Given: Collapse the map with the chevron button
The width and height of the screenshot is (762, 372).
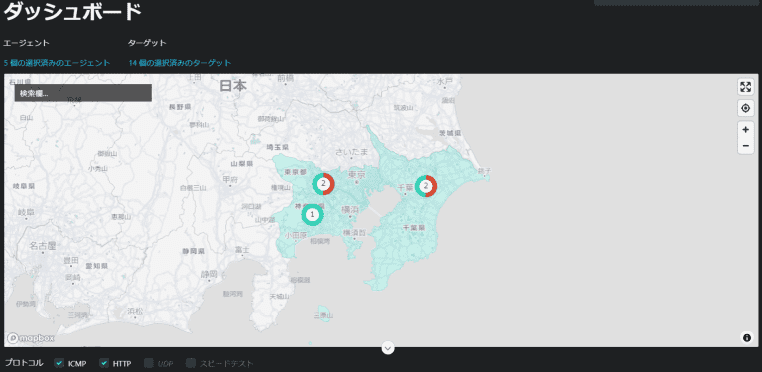Looking at the screenshot, I should click(x=388, y=348).
